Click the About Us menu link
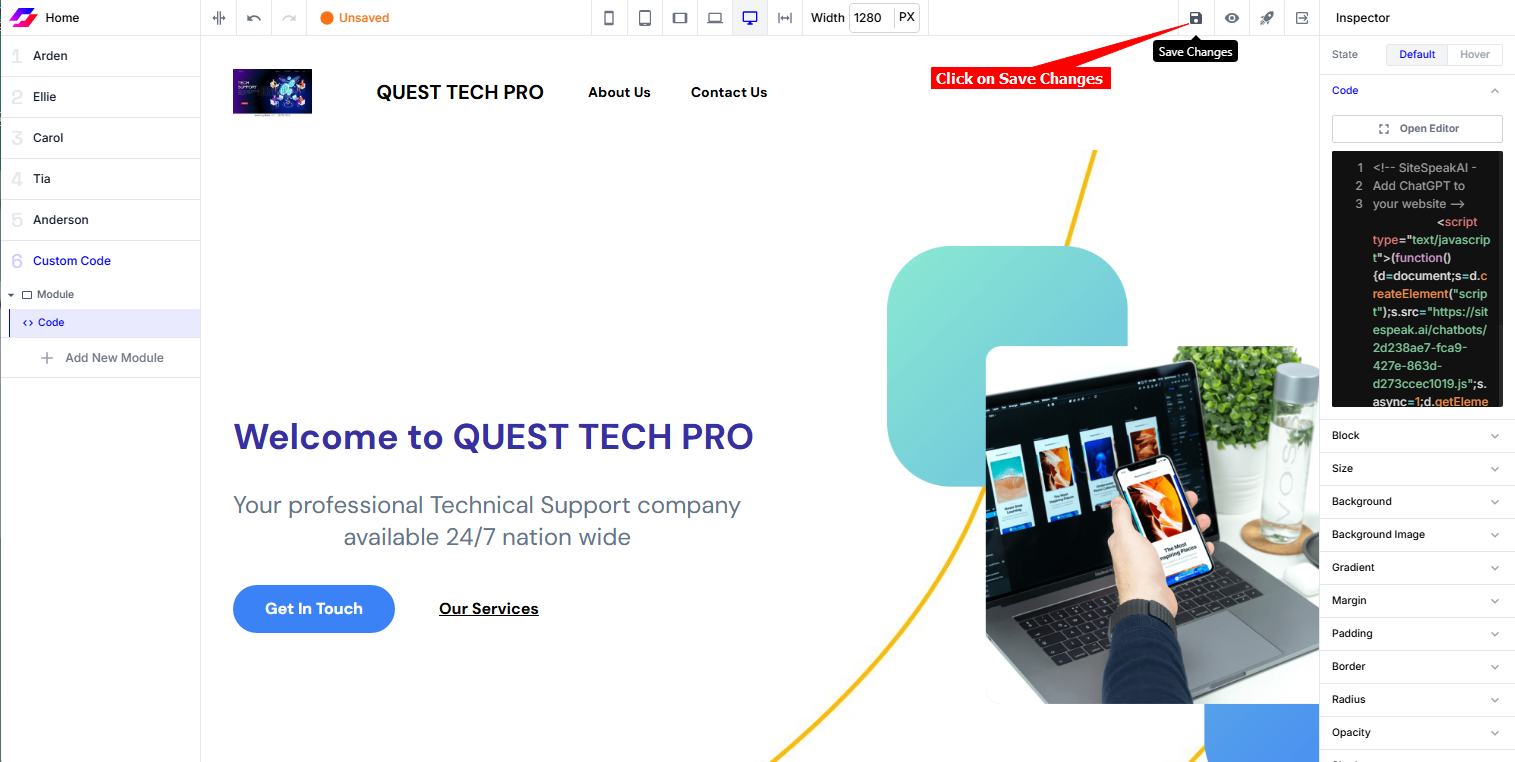 click(619, 92)
